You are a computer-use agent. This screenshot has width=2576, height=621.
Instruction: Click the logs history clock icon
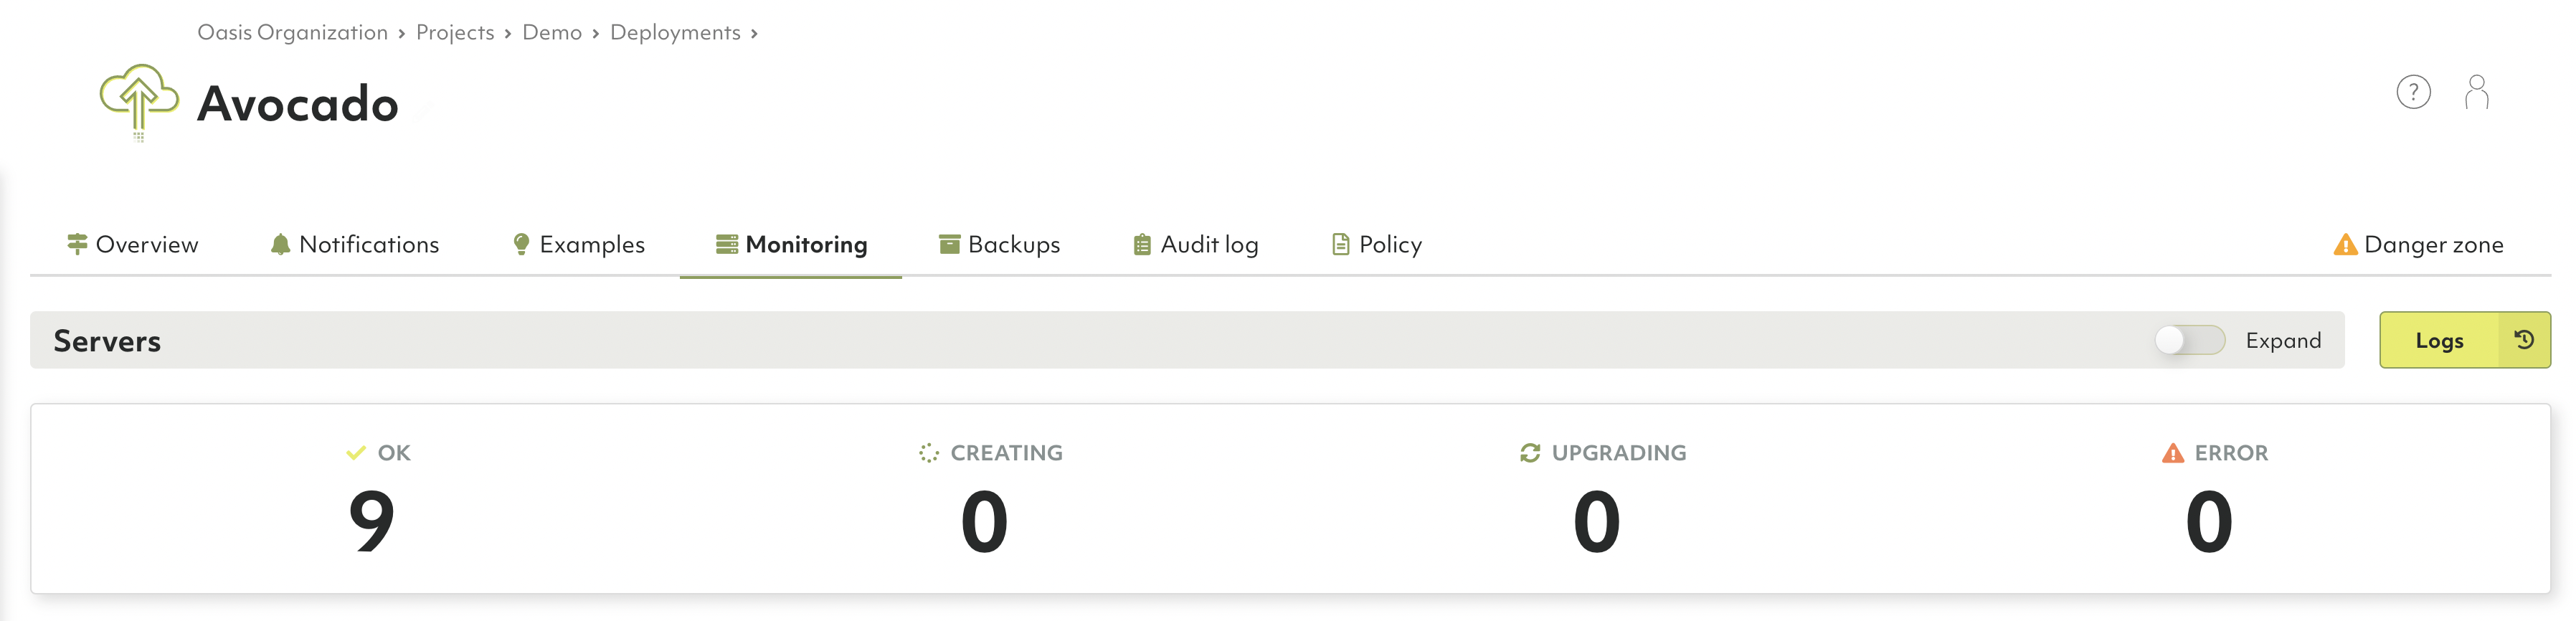point(2523,340)
